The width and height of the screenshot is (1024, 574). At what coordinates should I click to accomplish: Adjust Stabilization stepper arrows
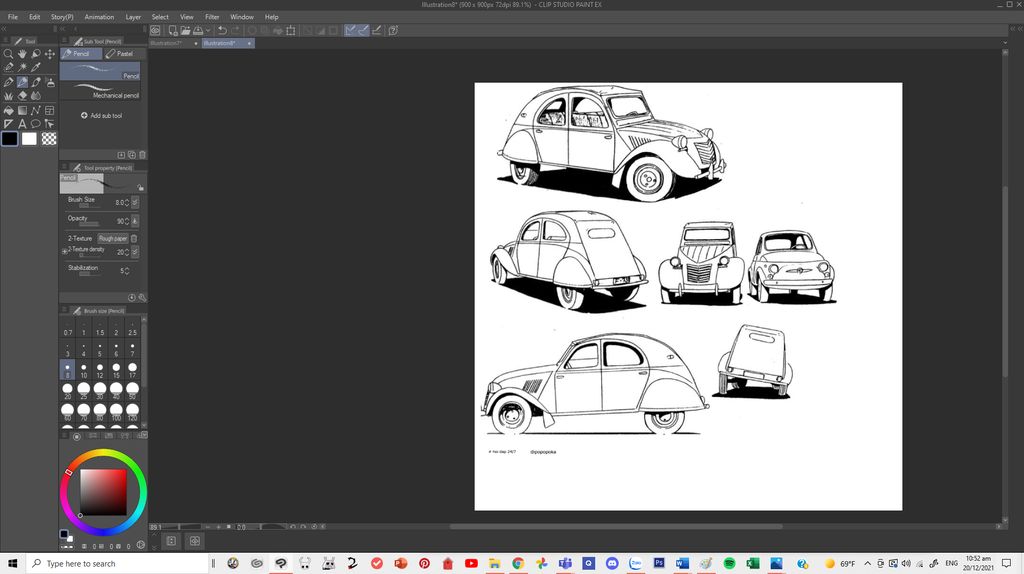pyautogui.click(x=127, y=270)
